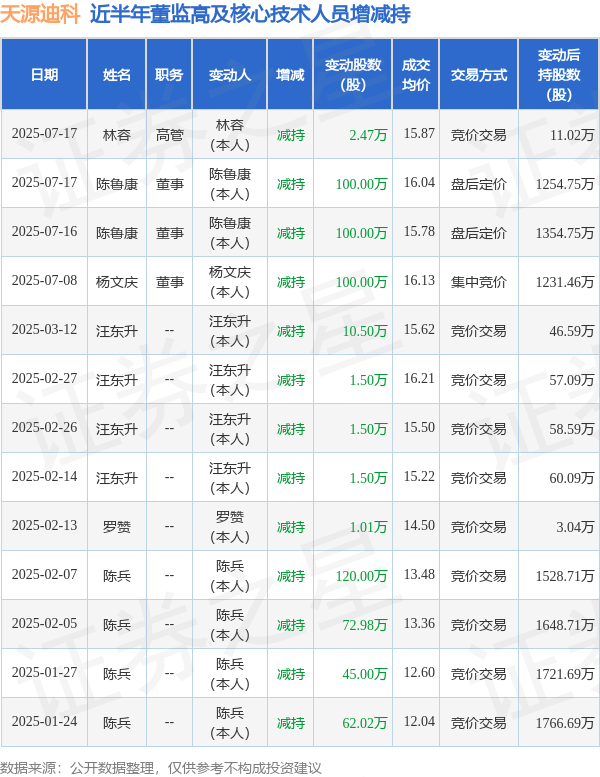Click the 13.48 average price cell

pyautogui.click(x=419, y=575)
